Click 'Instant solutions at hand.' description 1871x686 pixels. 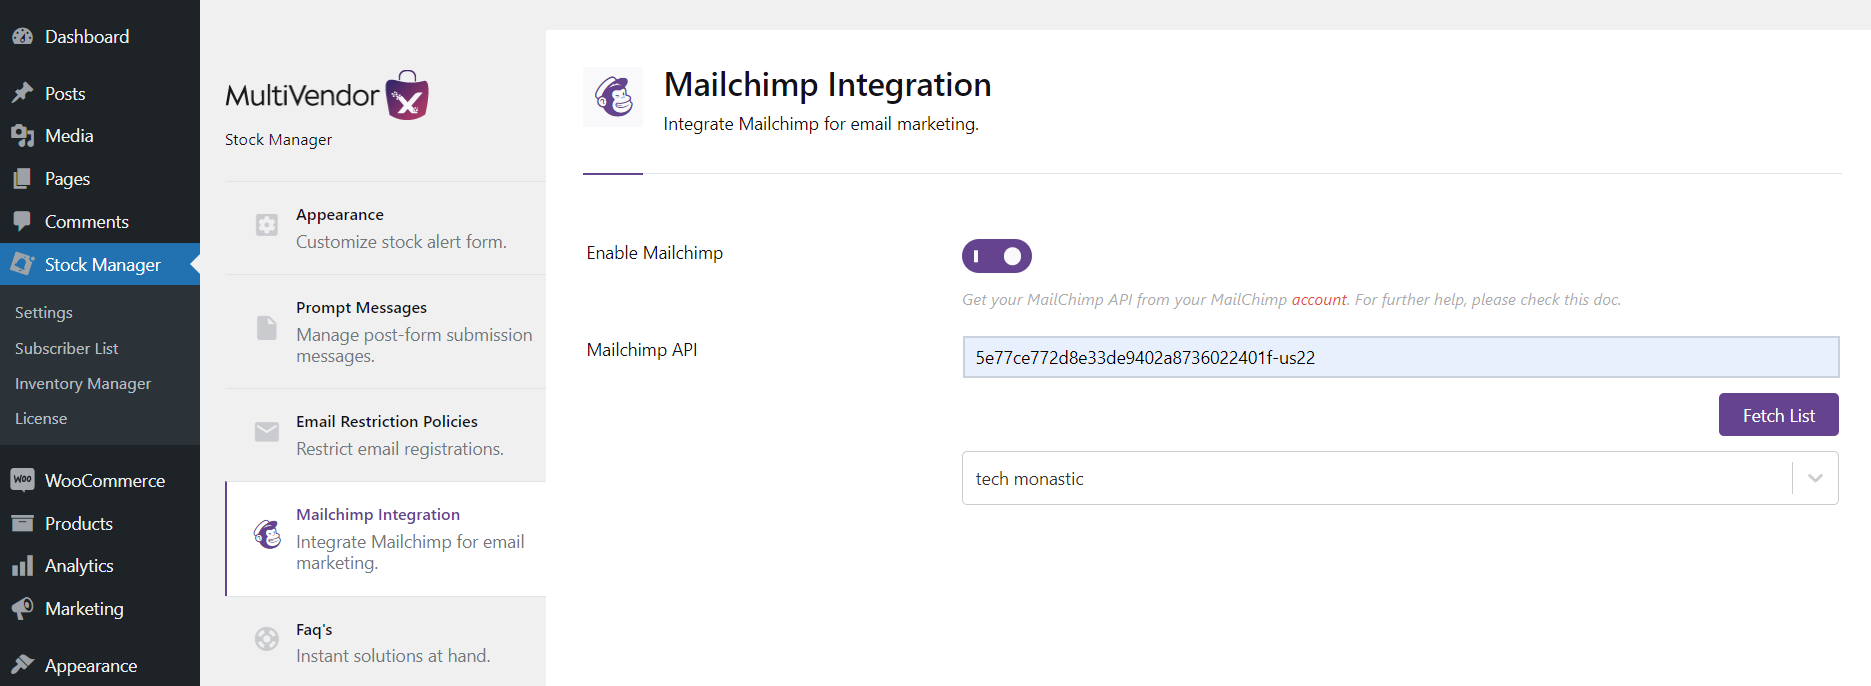(x=393, y=656)
